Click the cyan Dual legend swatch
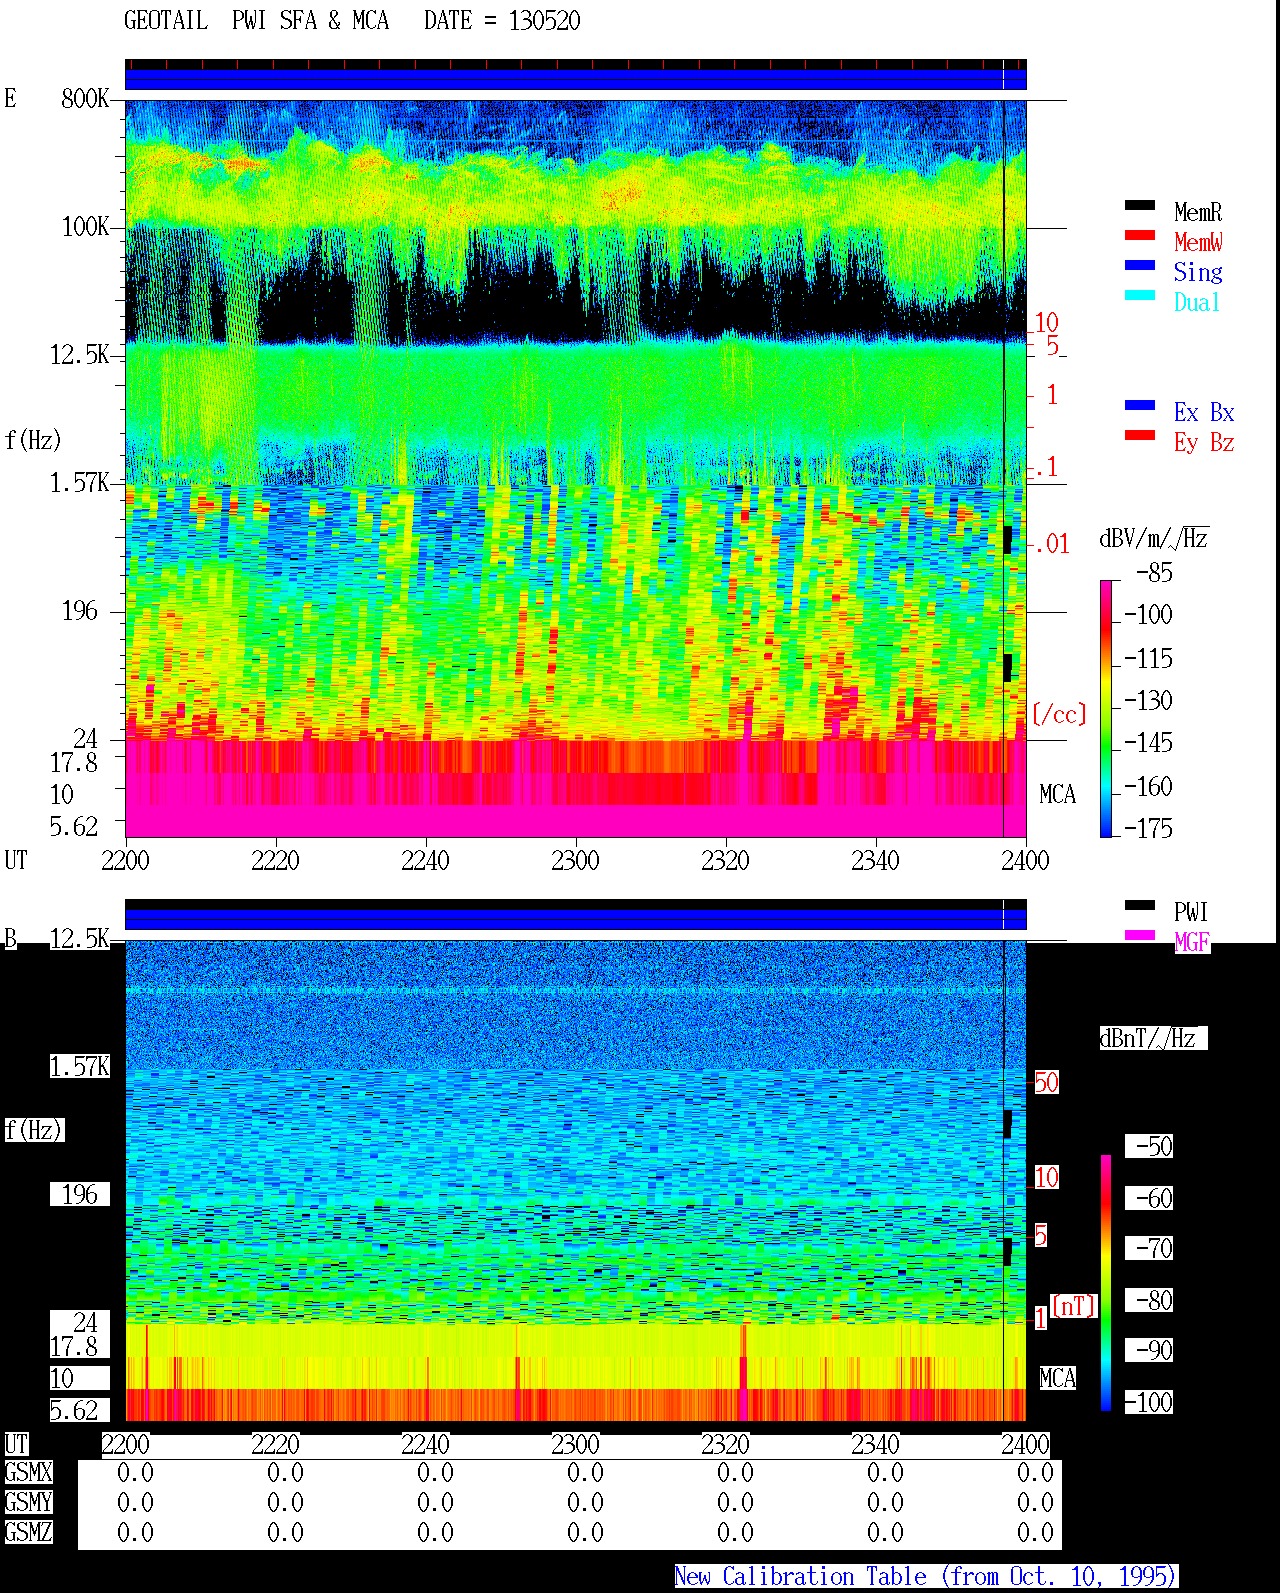The height and width of the screenshot is (1593, 1280). click(x=1139, y=296)
